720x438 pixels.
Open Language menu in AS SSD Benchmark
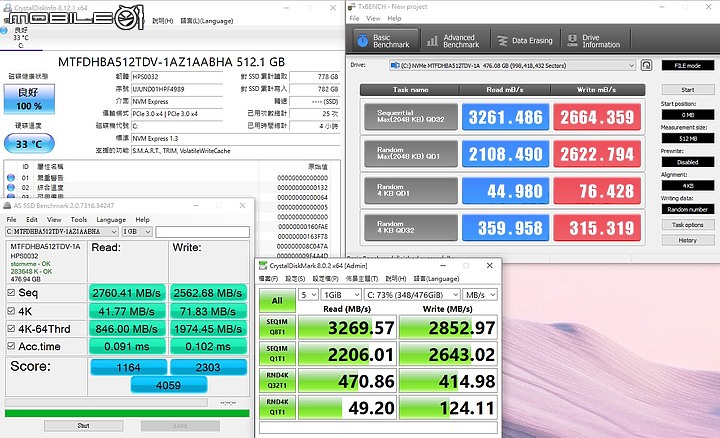pos(111,219)
